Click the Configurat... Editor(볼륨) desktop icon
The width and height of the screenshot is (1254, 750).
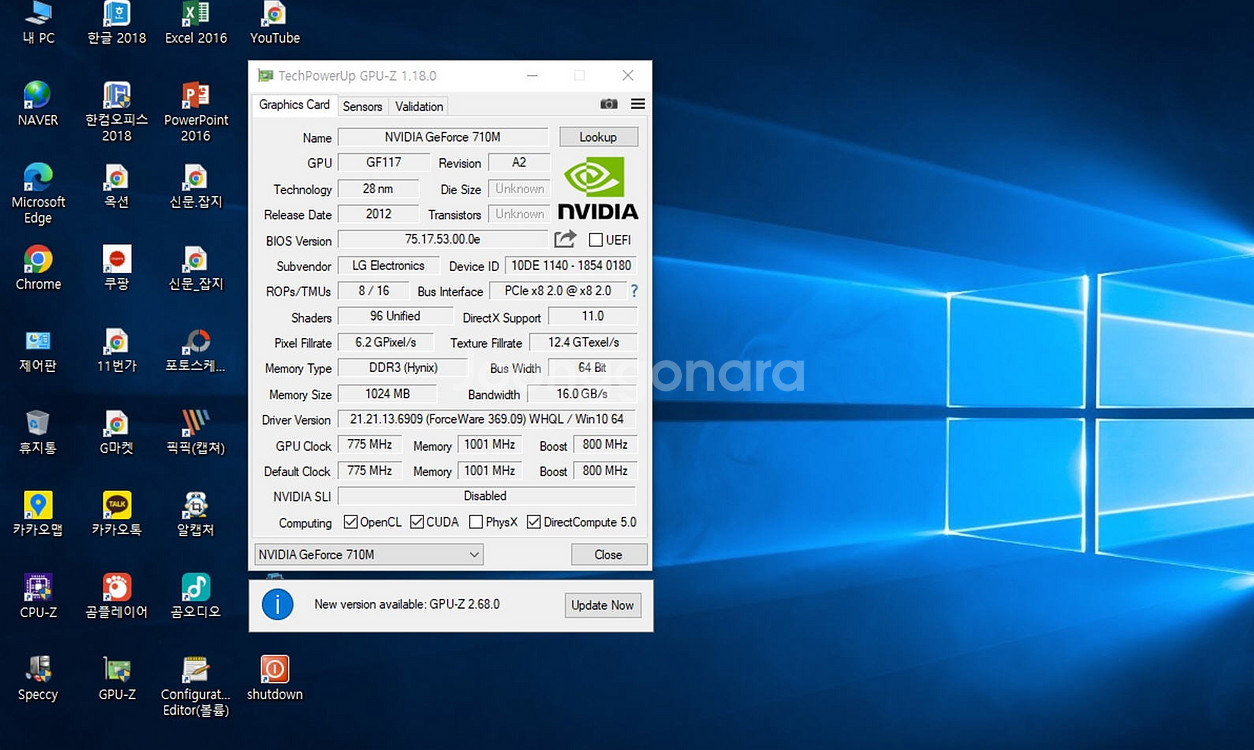[x=196, y=686]
